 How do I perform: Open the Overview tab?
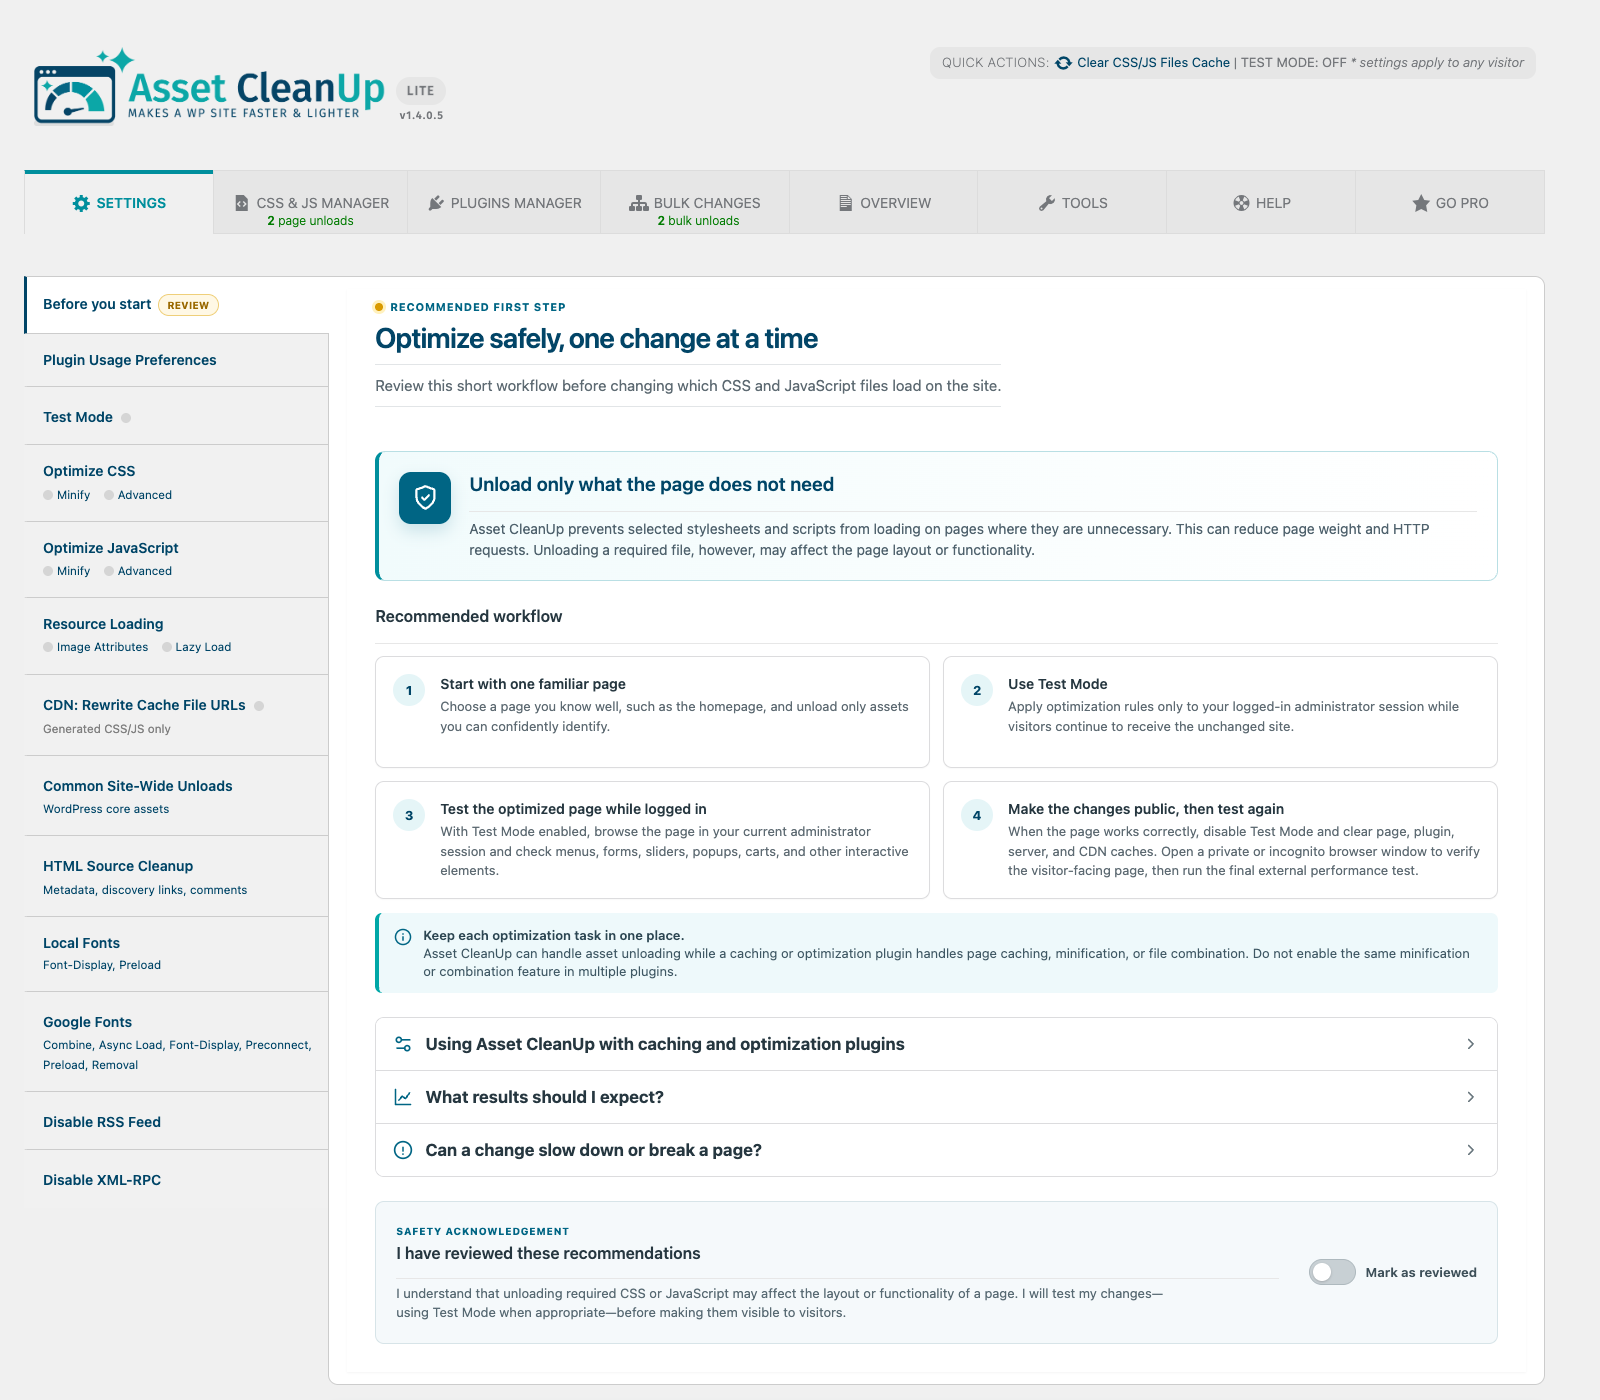pyautogui.click(x=884, y=203)
